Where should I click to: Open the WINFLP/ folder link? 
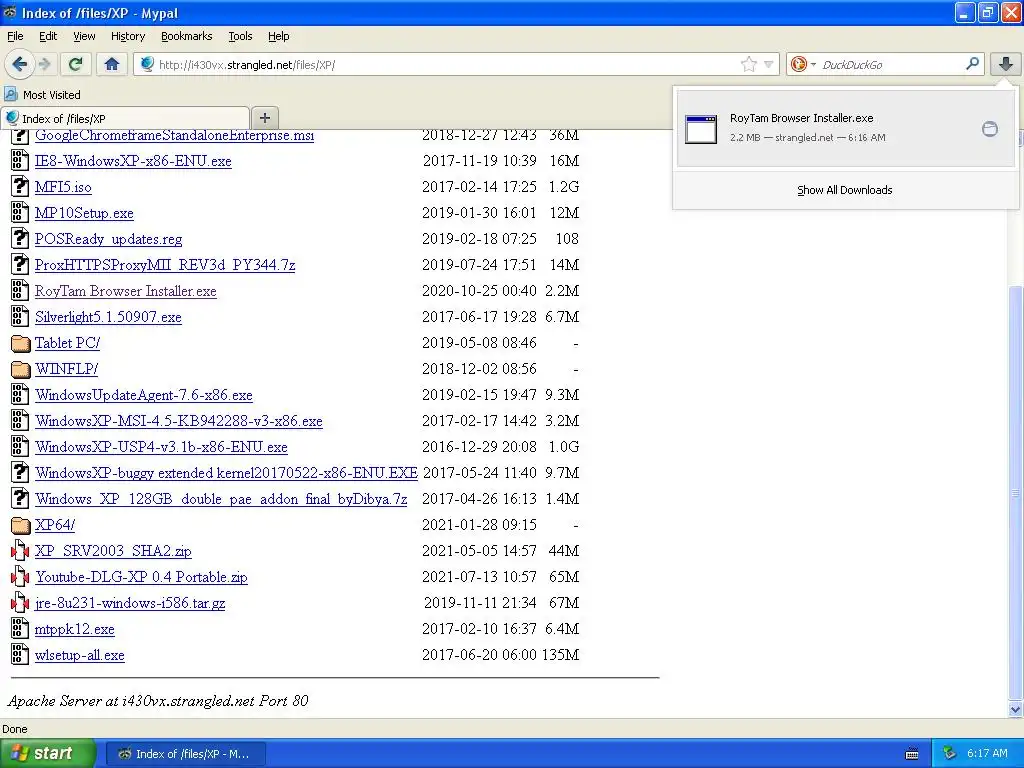pos(67,369)
